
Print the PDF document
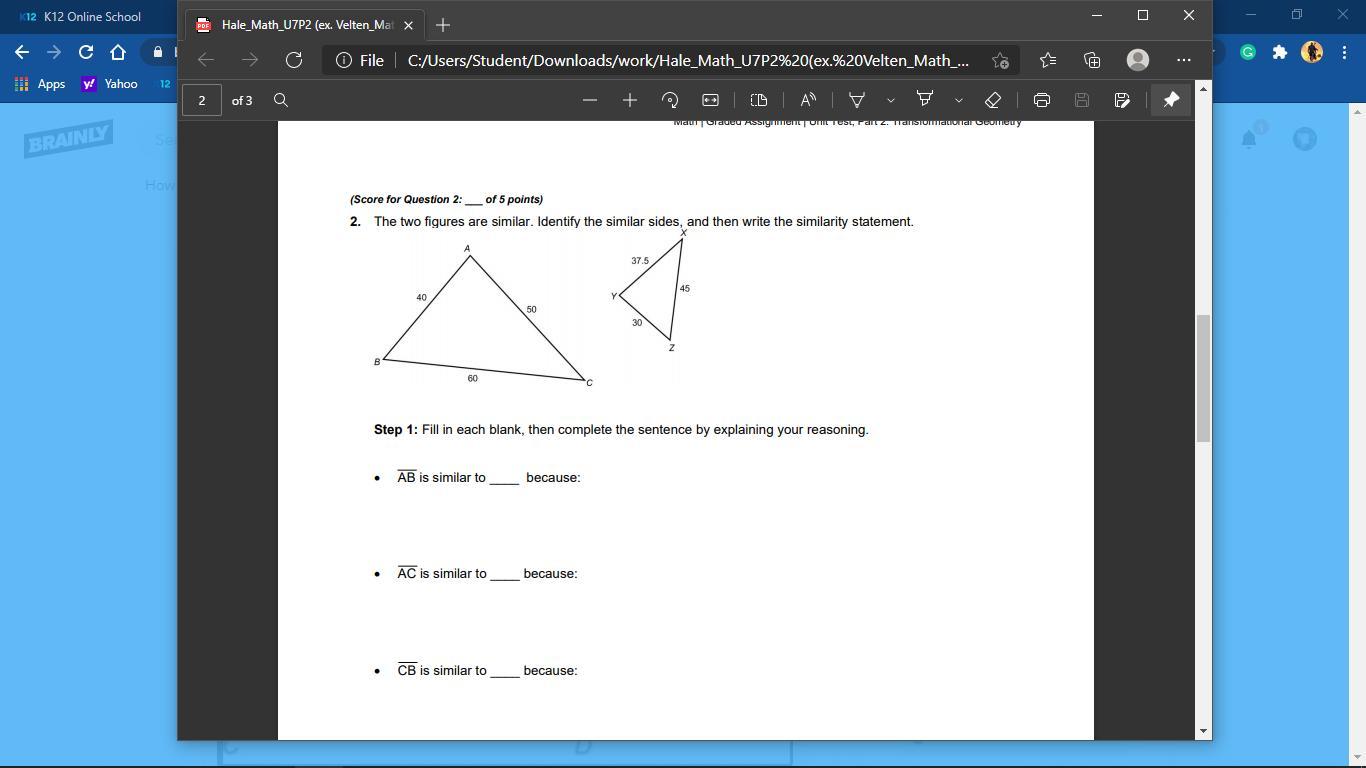click(1042, 100)
